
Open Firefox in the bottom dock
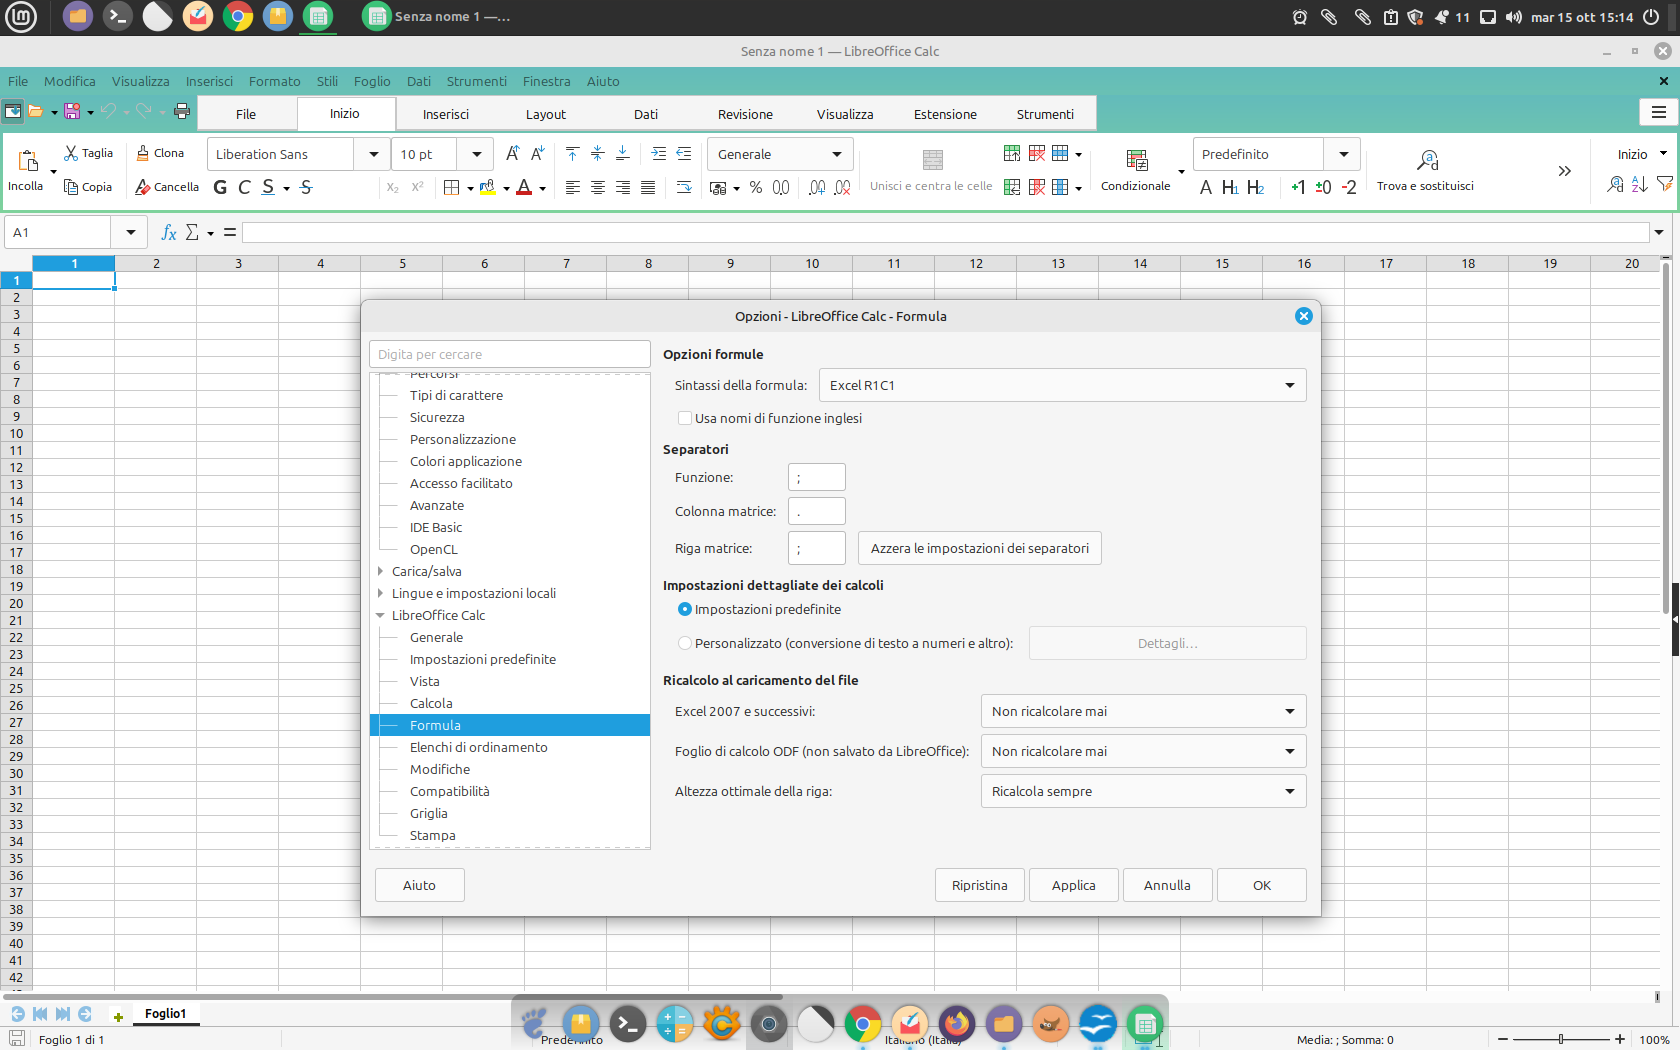(x=957, y=1024)
